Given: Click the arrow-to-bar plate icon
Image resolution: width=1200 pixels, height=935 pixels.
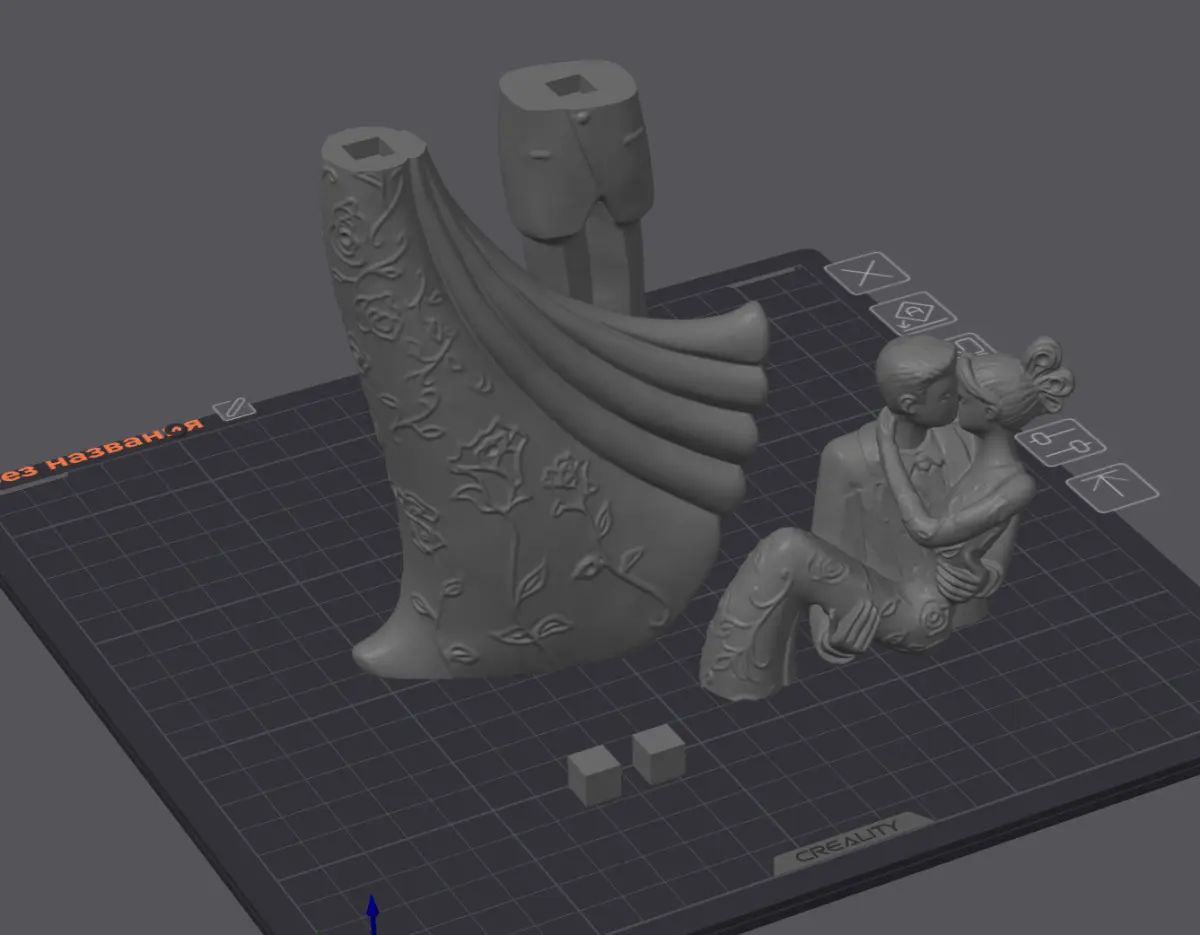Looking at the screenshot, I should [1112, 487].
